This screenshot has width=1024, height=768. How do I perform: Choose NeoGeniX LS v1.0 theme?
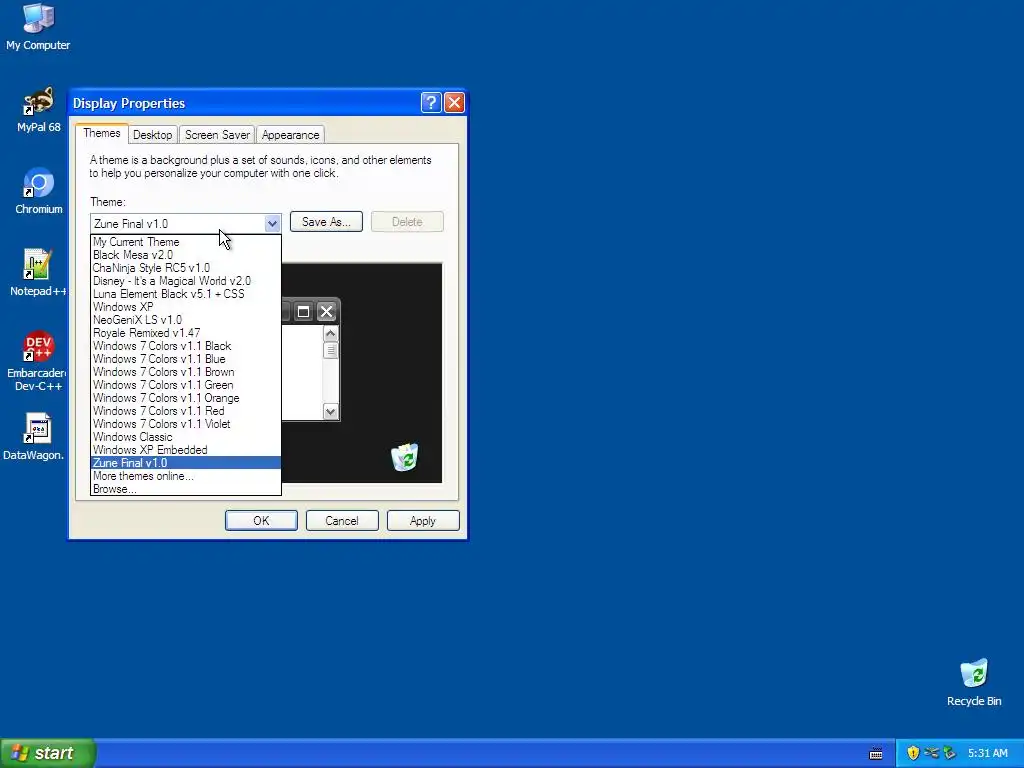coord(185,320)
